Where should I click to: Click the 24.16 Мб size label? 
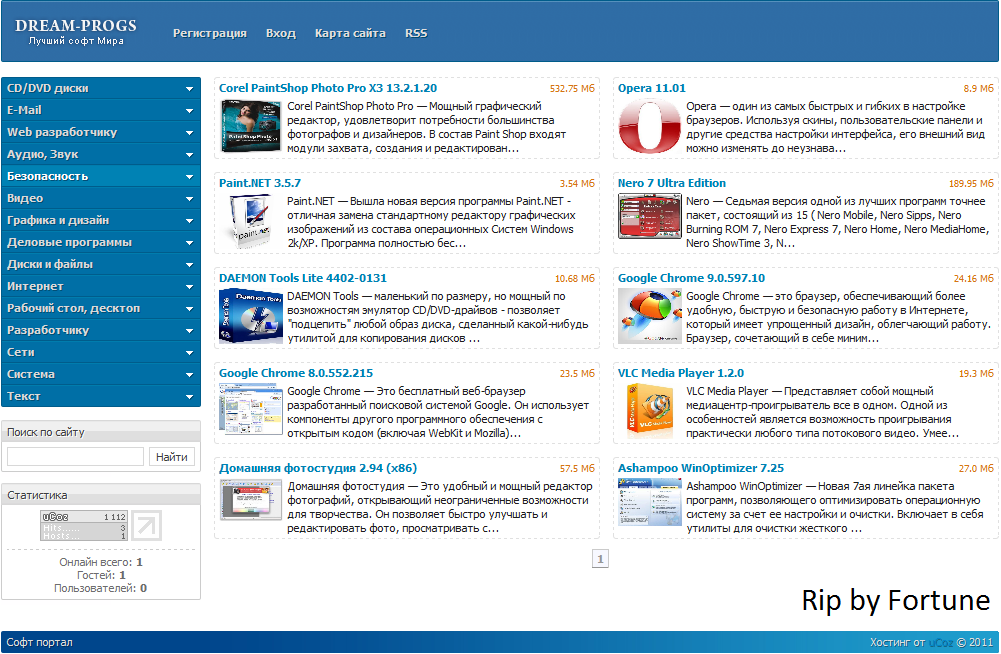coord(974,279)
